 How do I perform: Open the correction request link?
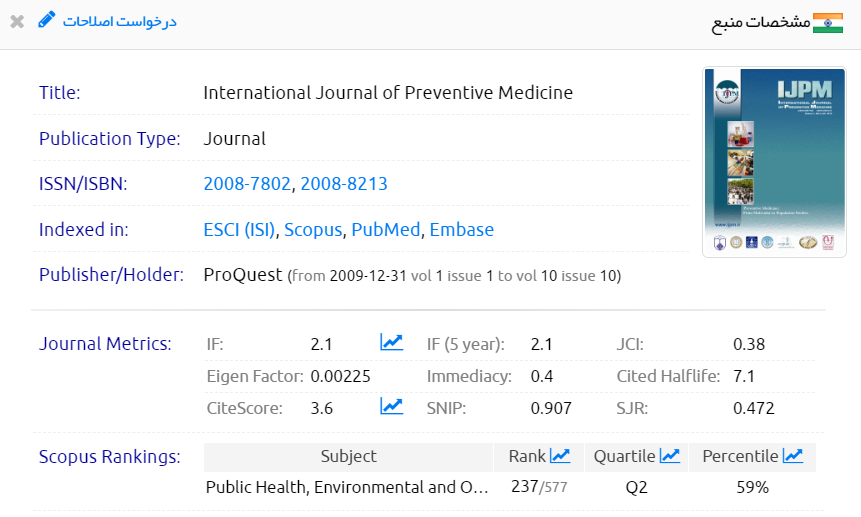120,21
